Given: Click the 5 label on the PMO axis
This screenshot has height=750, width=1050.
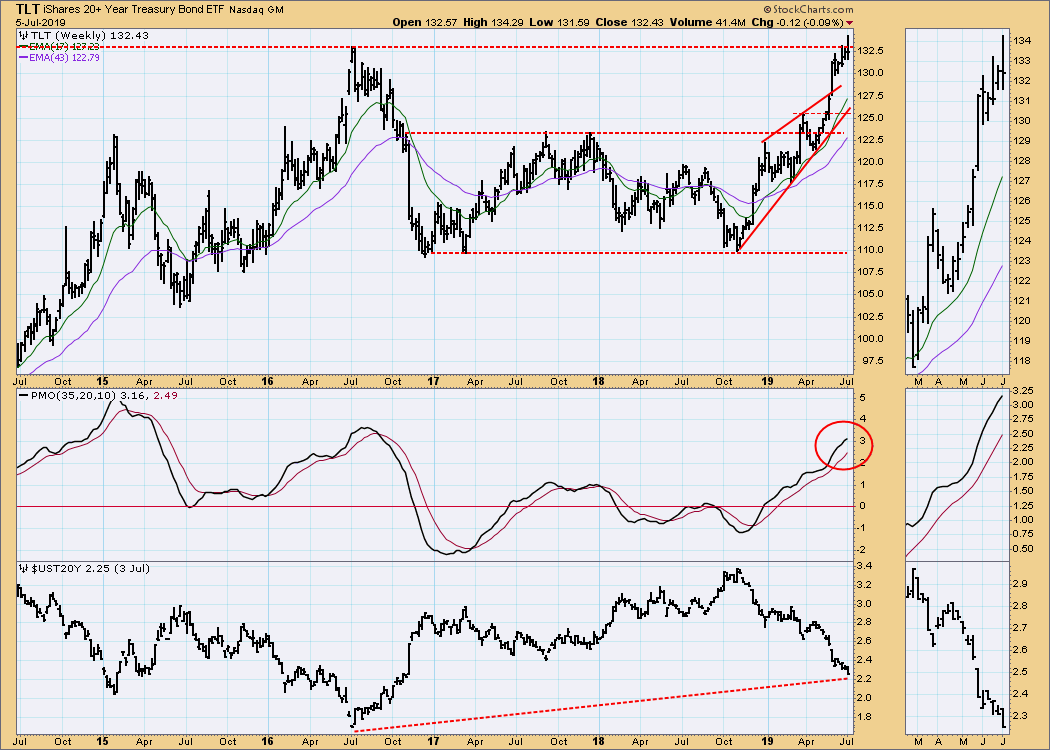Looking at the screenshot, I should point(862,397).
